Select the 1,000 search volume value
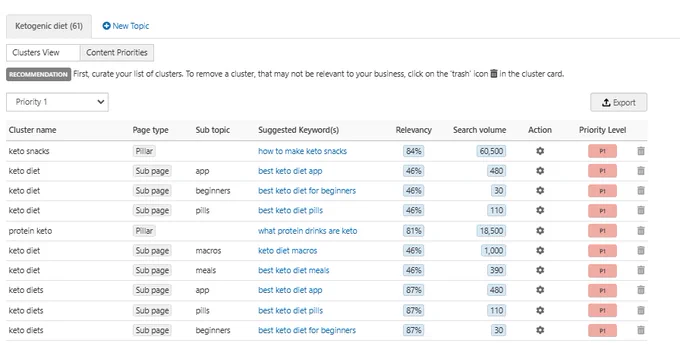This screenshot has height=362, width=680. (494, 250)
